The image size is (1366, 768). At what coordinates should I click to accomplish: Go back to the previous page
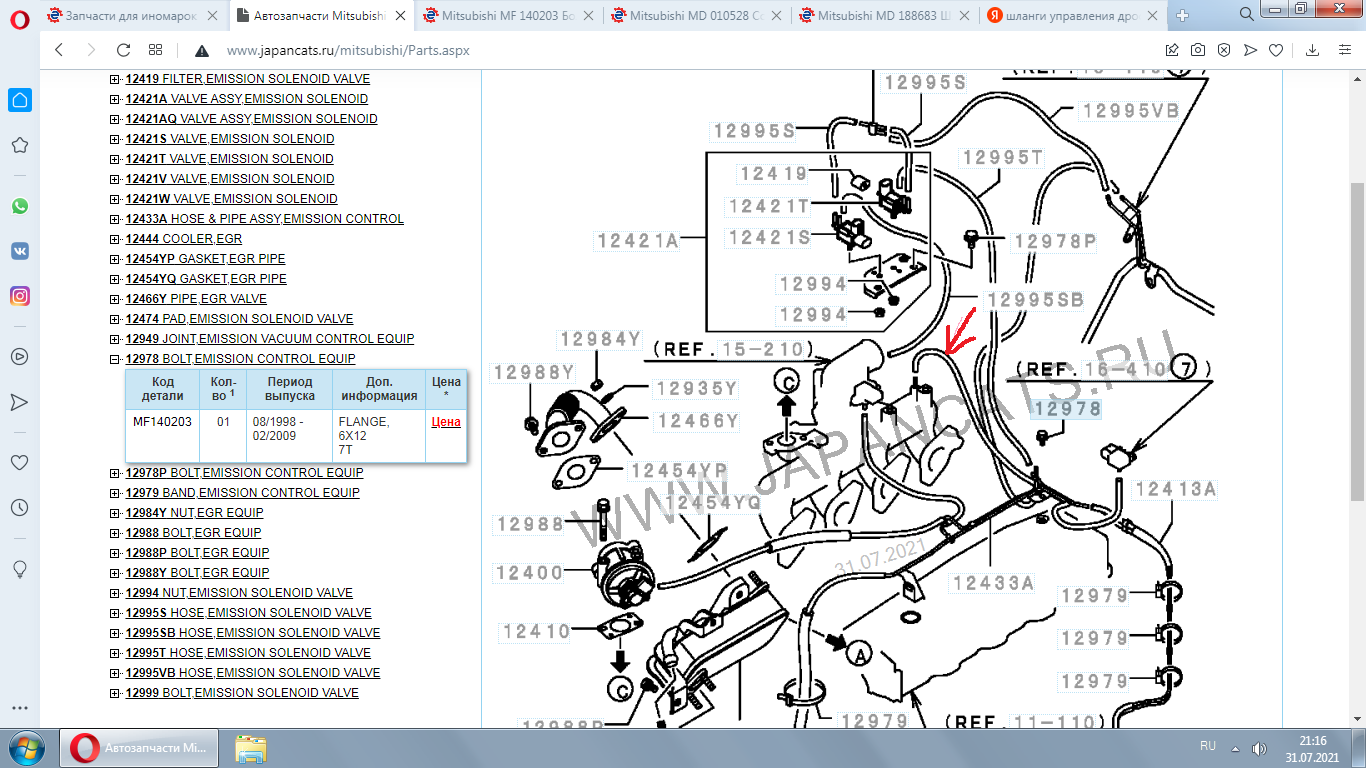click(58, 50)
